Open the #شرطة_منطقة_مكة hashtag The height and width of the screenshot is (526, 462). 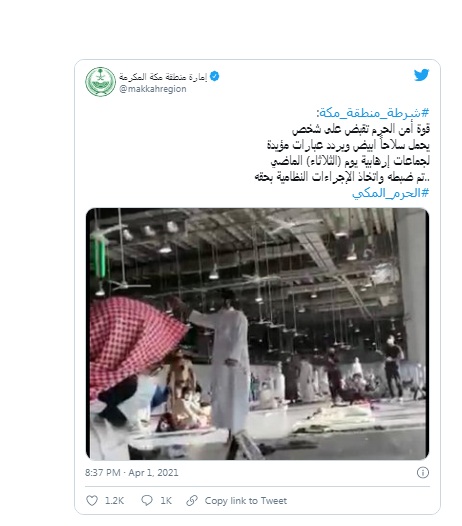coord(373,113)
